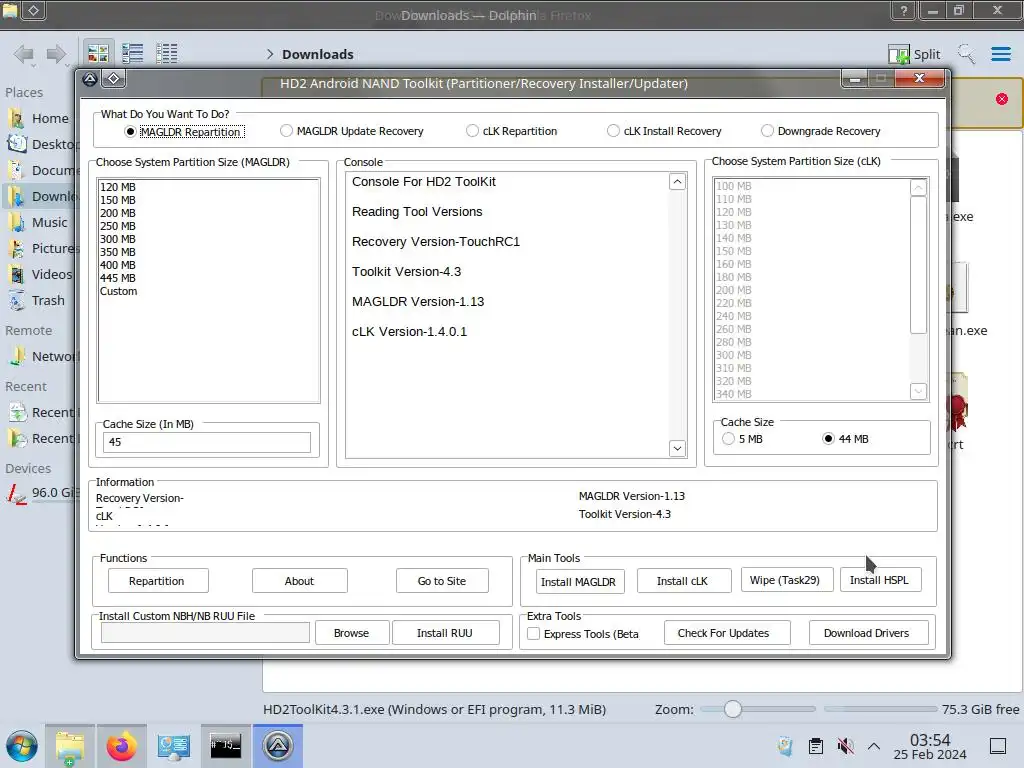The height and width of the screenshot is (768, 1024).
Task: Click the Install RUU button
Action: pos(445,633)
